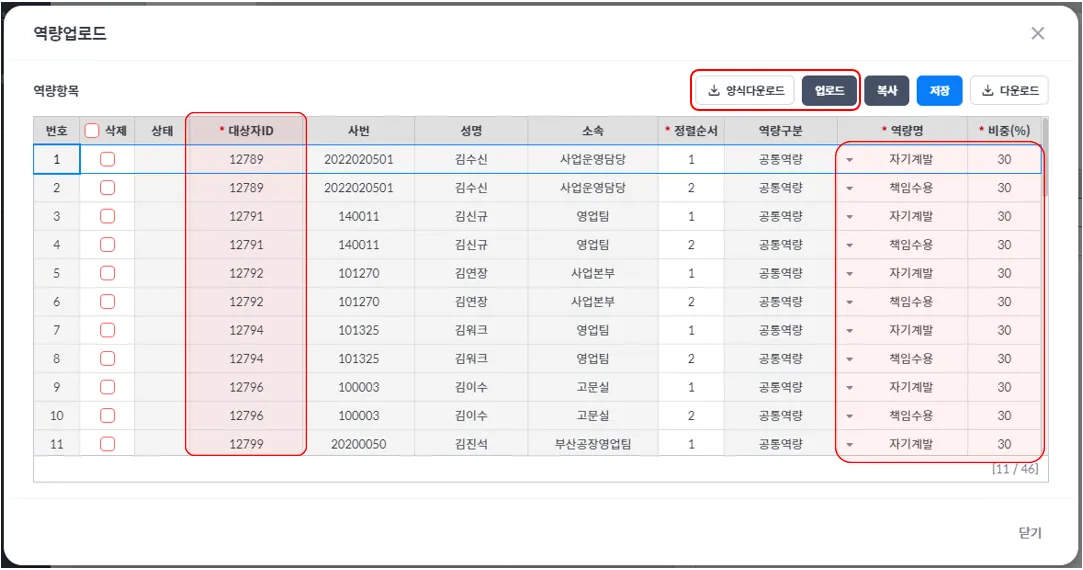Select row number 1 cell
Viewport: 1083px width, 570px height.
click(57, 160)
